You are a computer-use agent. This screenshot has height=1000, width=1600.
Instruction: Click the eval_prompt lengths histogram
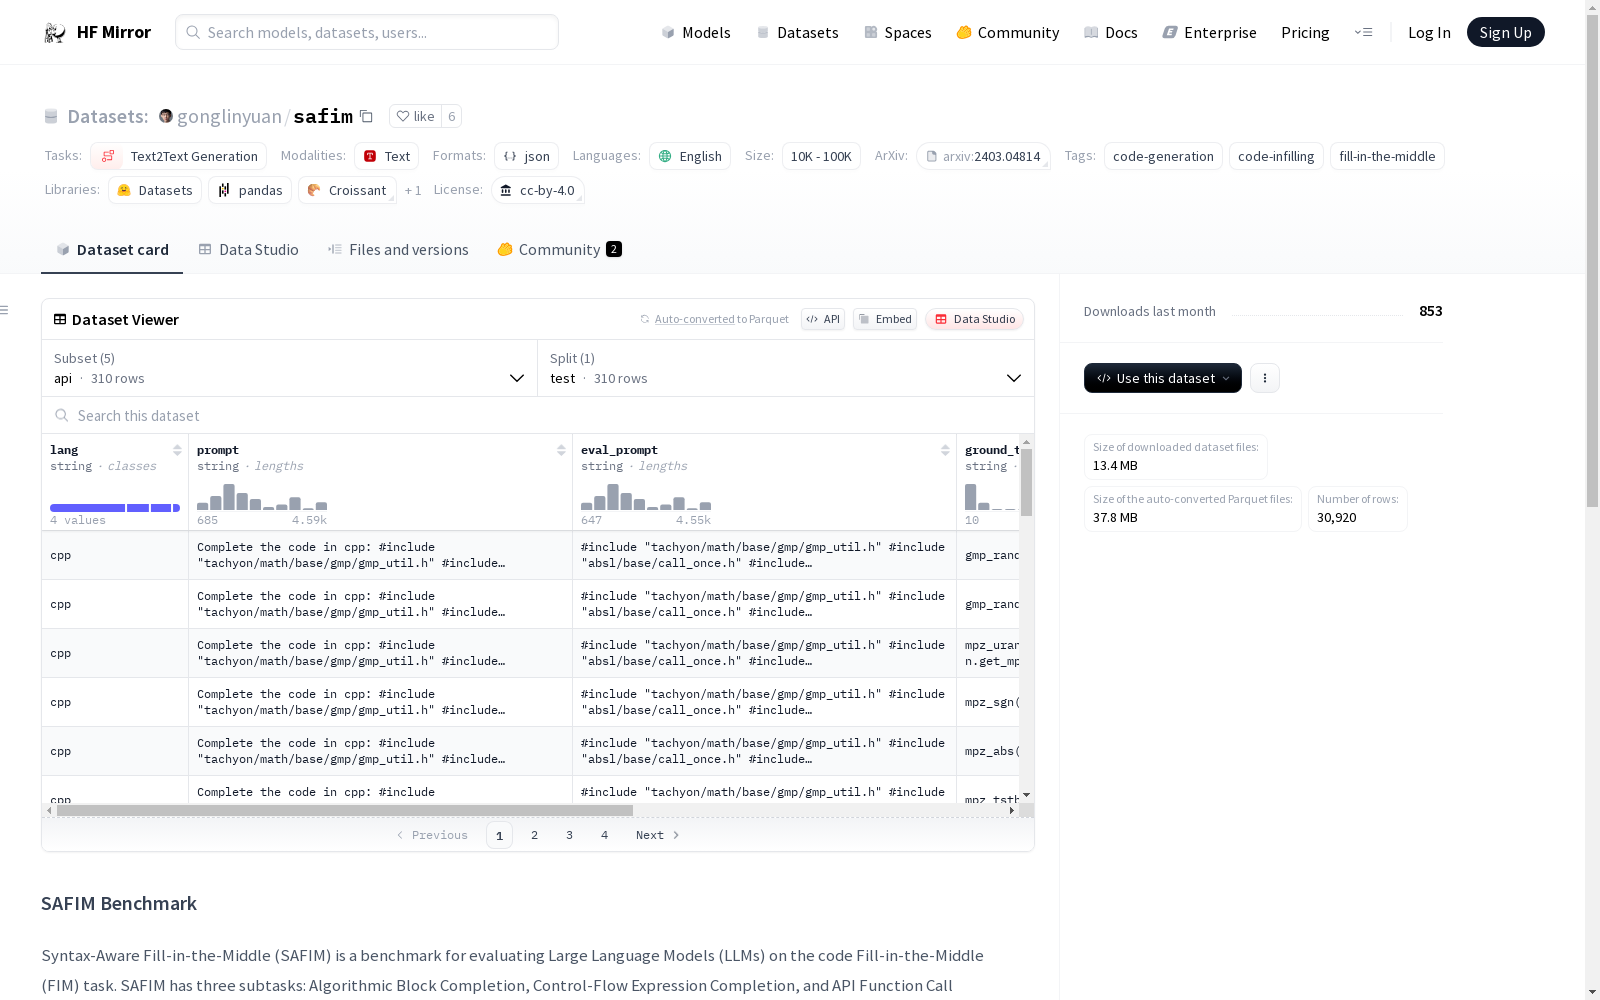(x=646, y=497)
